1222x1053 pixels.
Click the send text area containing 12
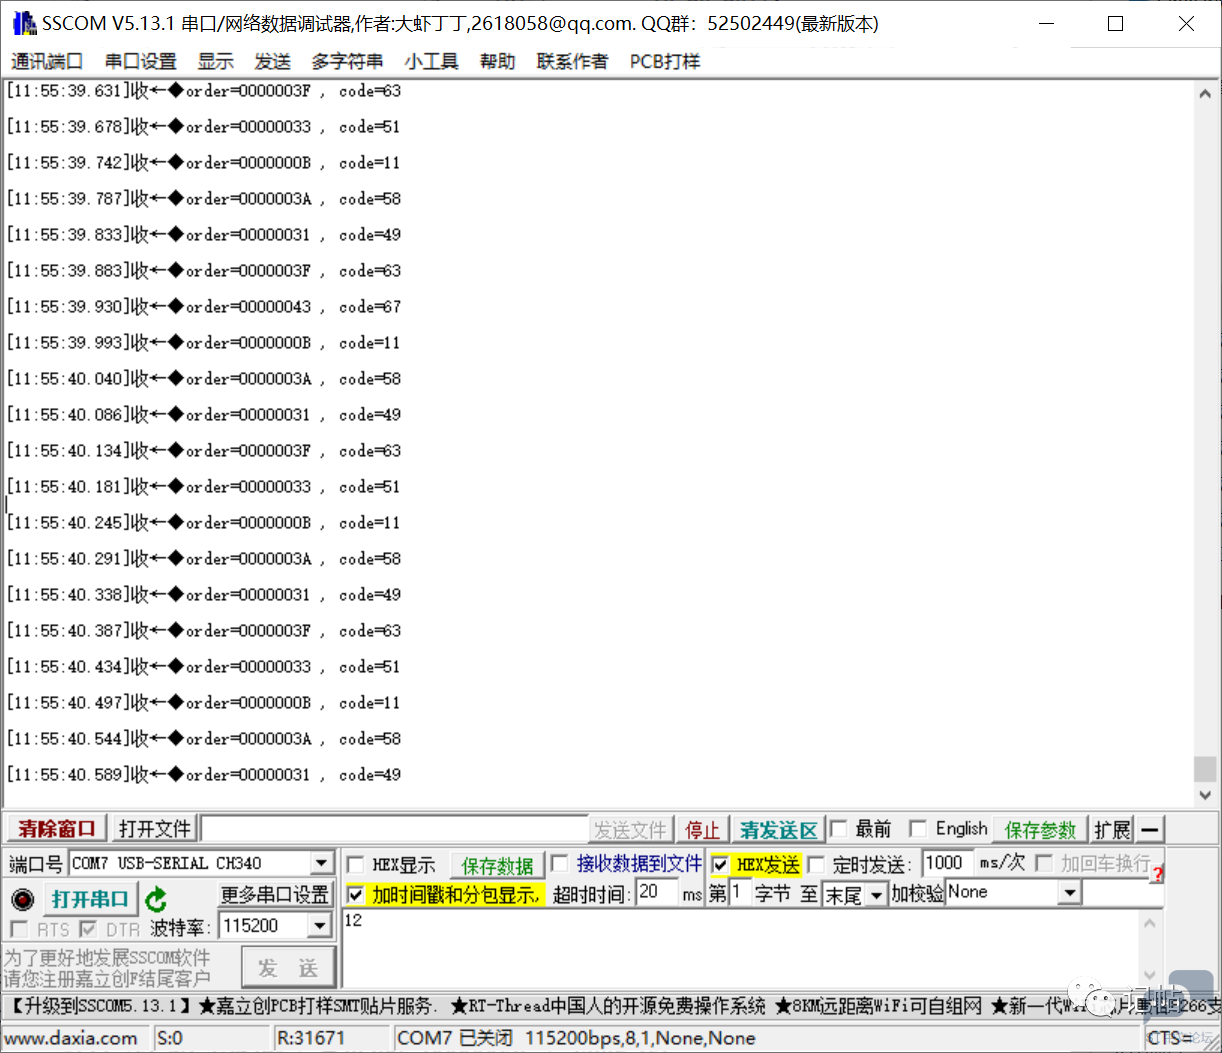pos(740,947)
